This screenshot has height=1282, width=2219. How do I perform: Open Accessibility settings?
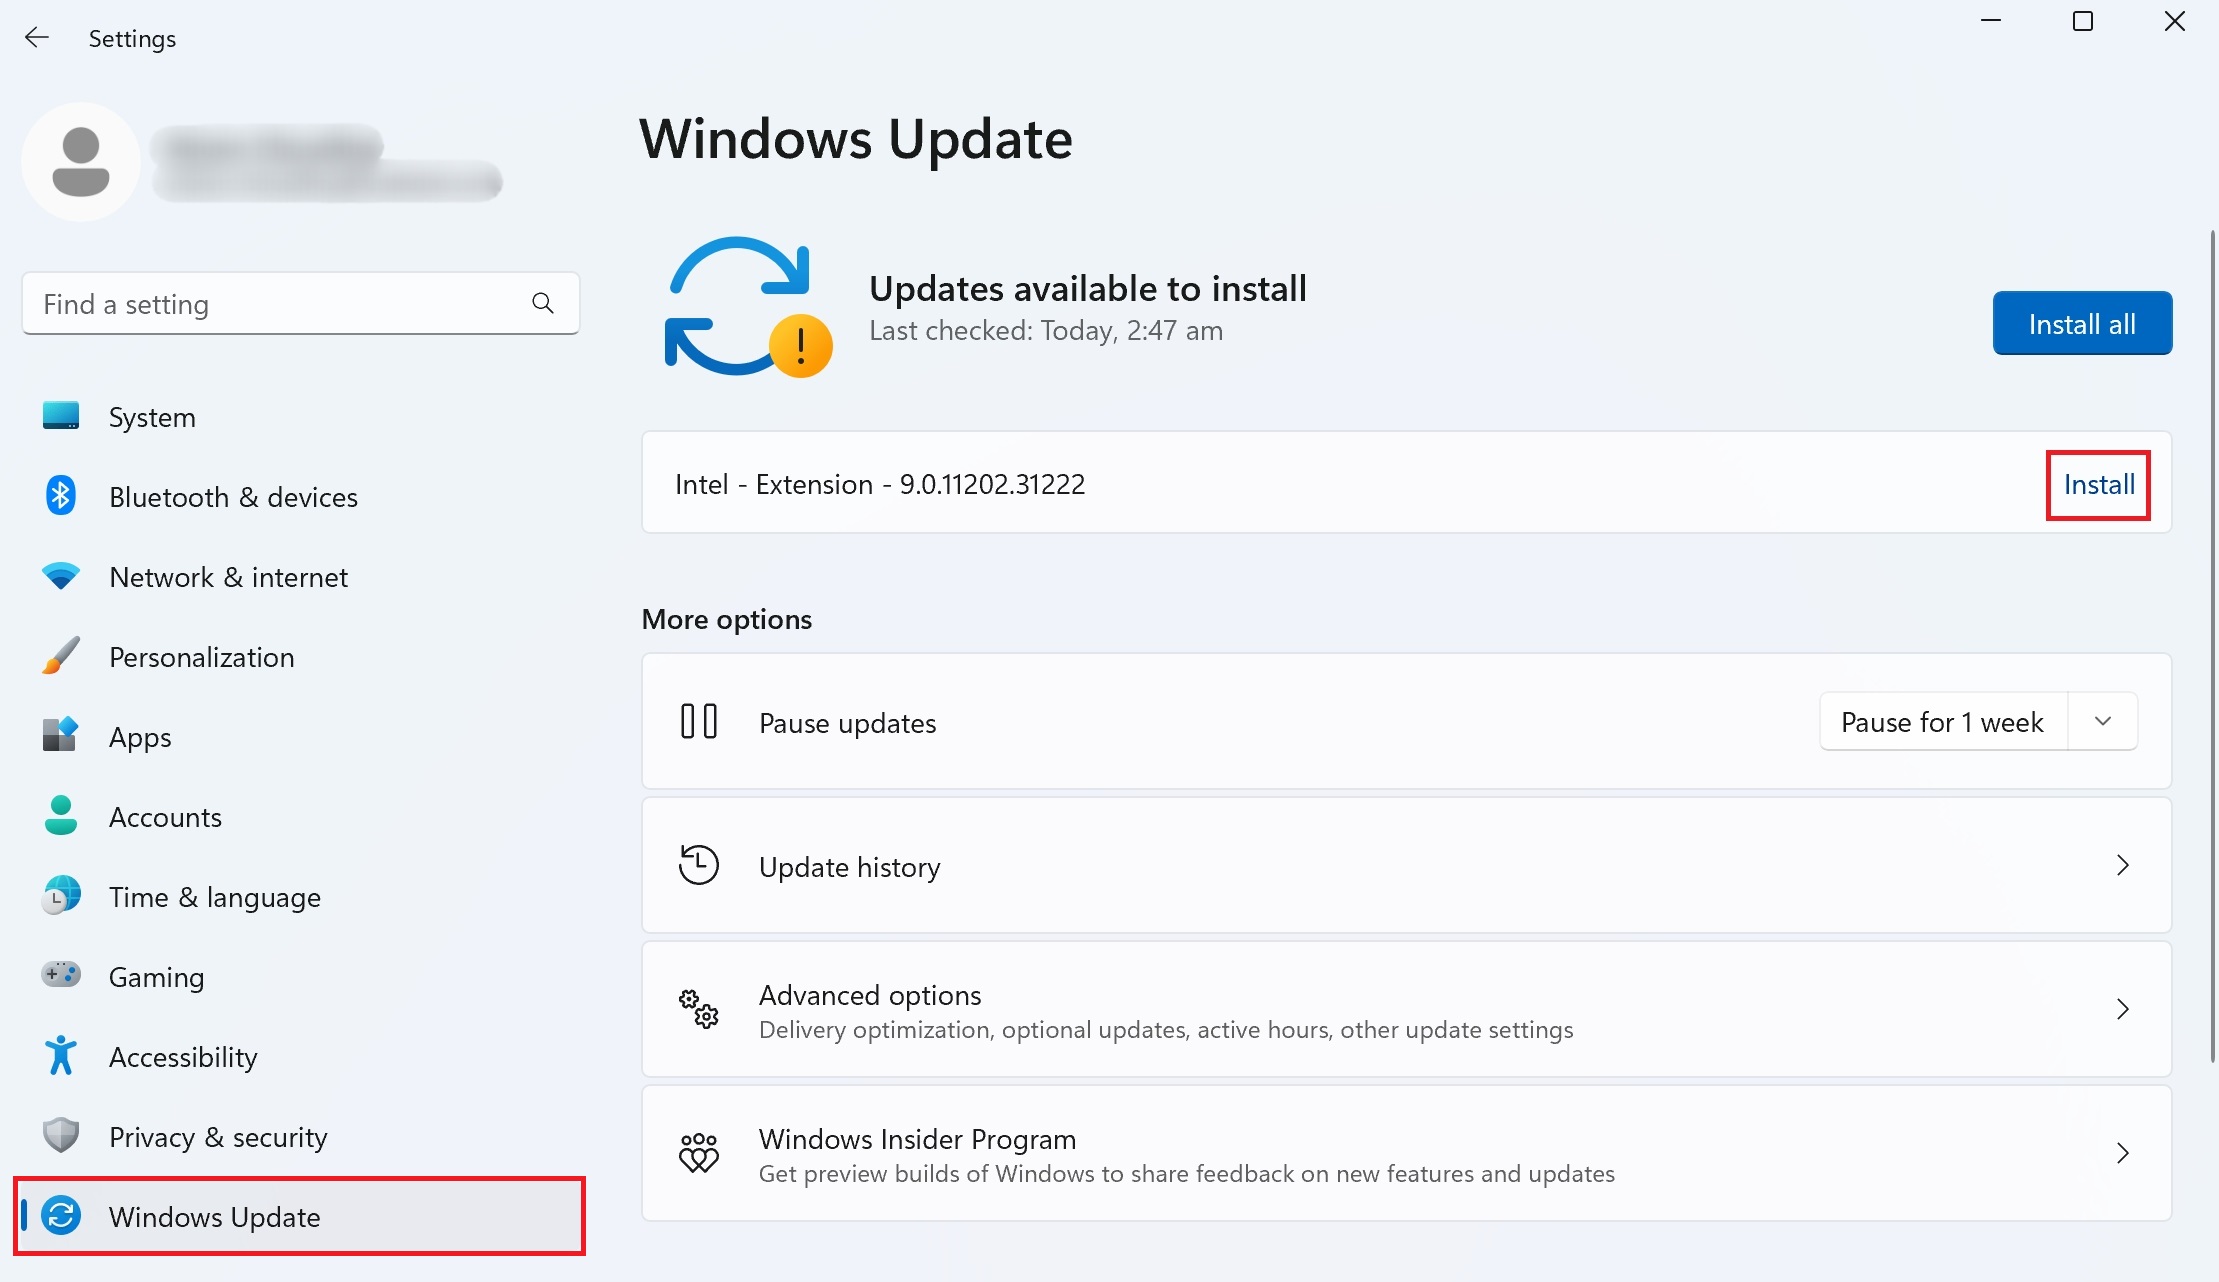[x=182, y=1056]
